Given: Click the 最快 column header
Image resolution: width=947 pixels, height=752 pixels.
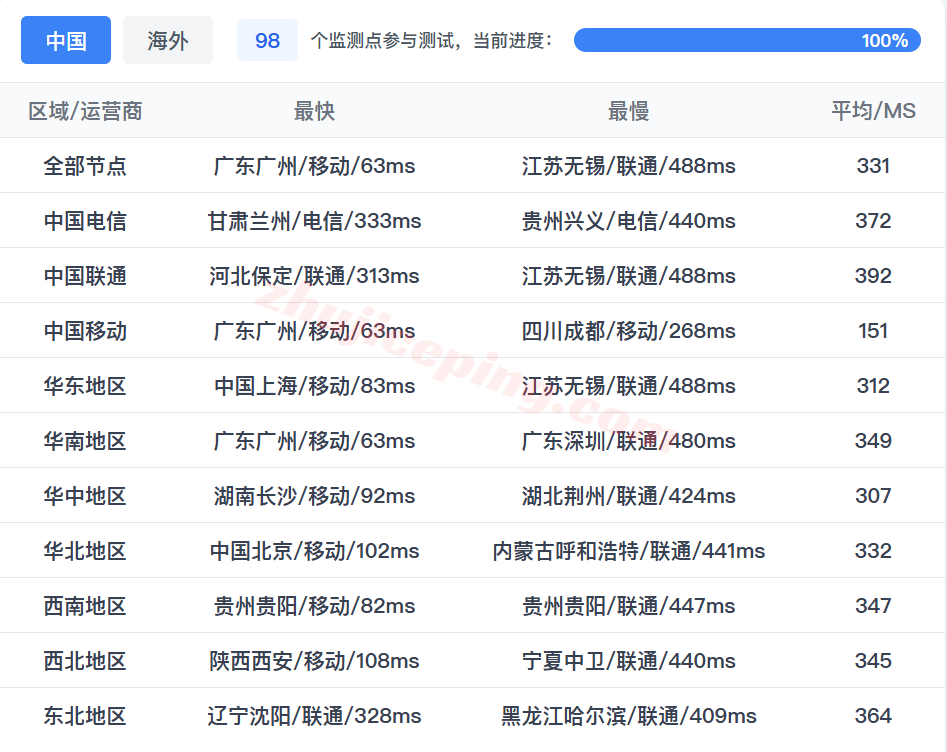Looking at the screenshot, I should pyautogui.click(x=314, y=111).
